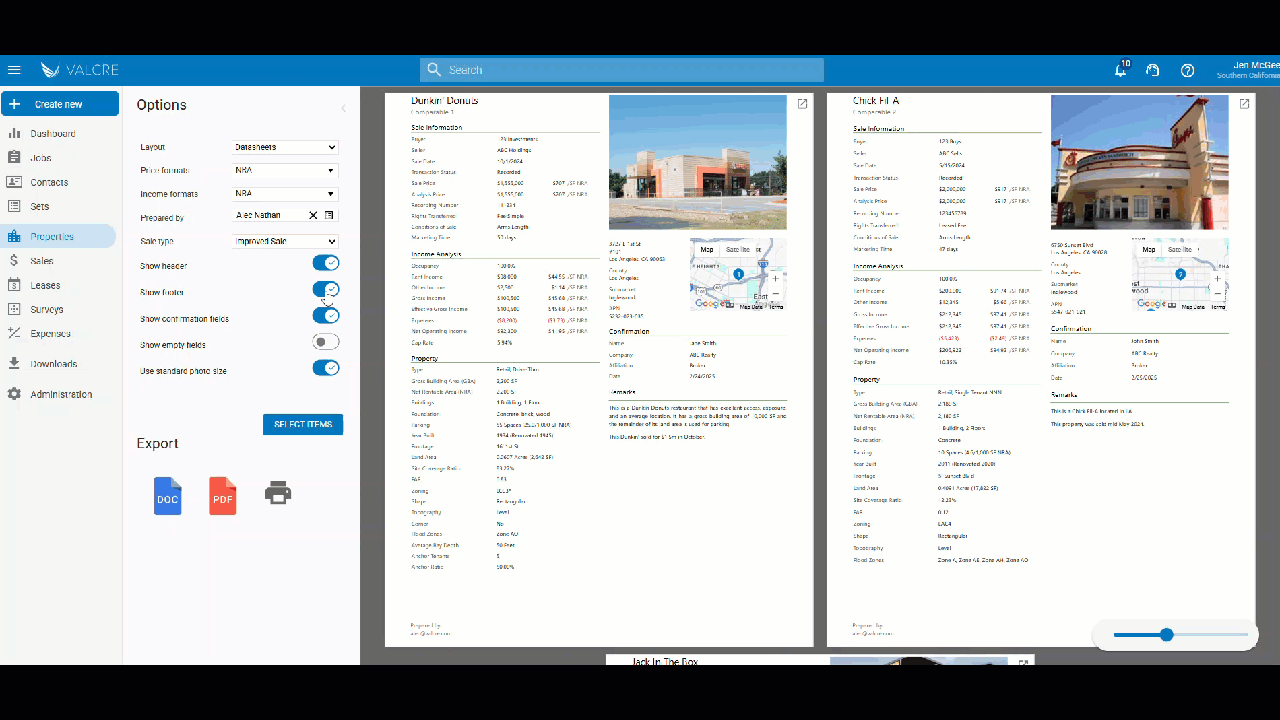Open the Jen McGee user menu

pos(1247,70)
